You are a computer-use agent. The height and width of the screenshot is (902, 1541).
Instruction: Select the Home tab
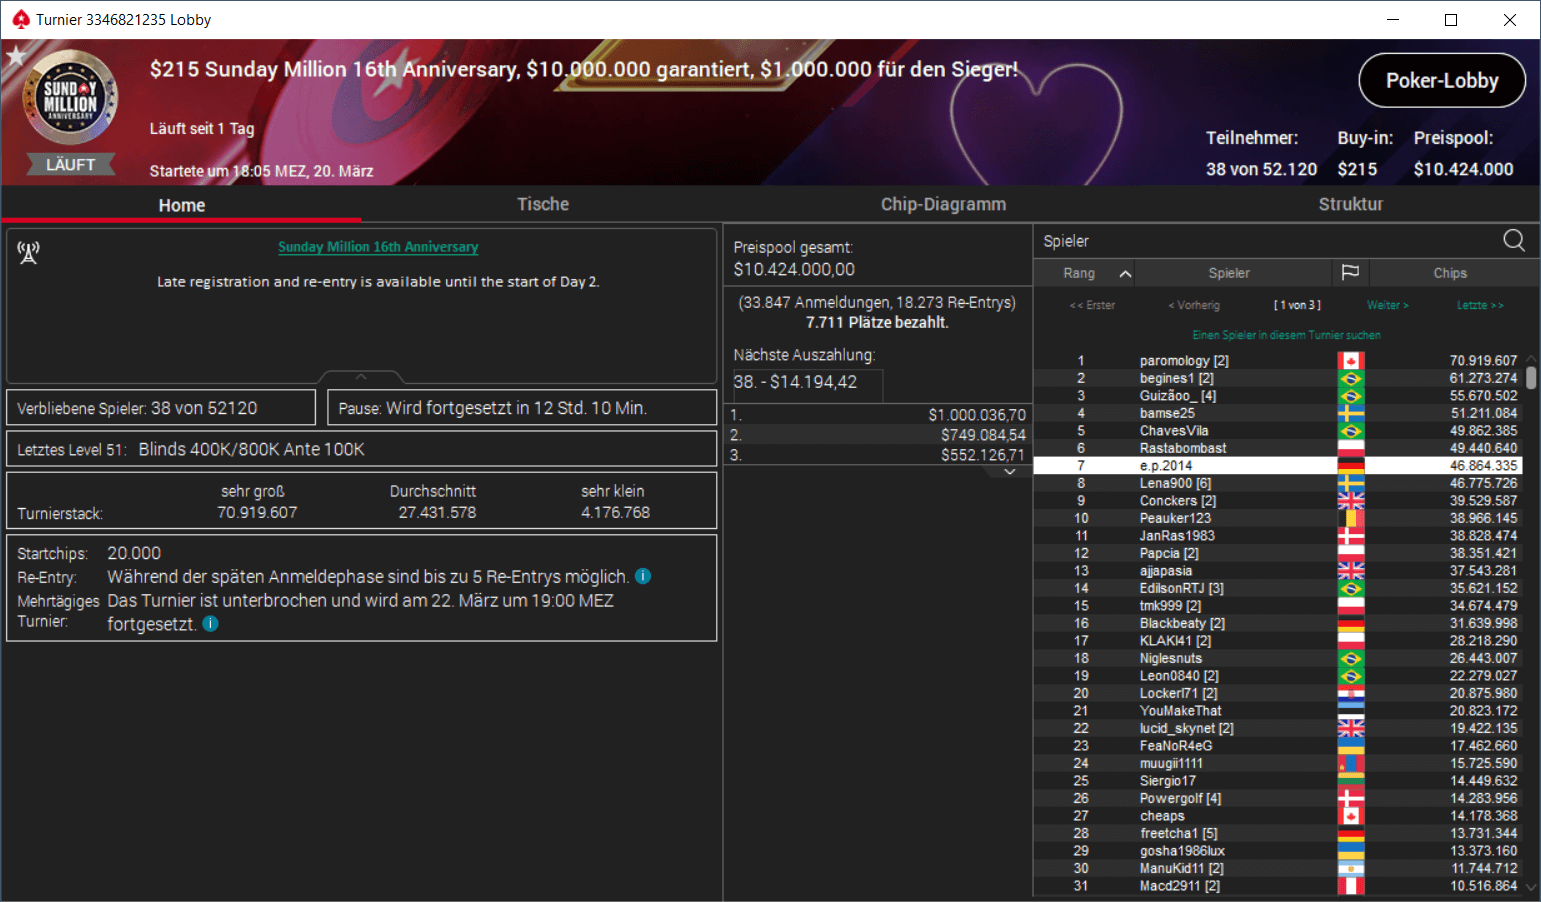pos(182,205)
